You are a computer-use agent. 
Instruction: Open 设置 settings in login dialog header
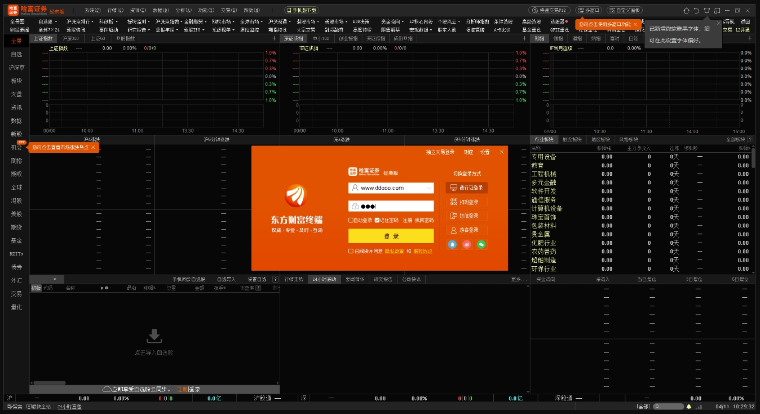click(485, 152)
